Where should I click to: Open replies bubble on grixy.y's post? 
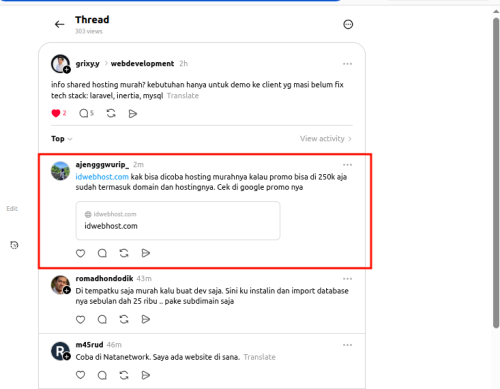pyautogui.click(x=83, y=113)
